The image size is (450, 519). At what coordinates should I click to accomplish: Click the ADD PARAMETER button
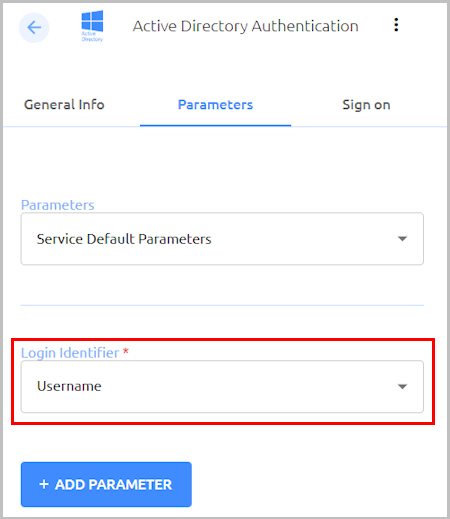(106, 484)
